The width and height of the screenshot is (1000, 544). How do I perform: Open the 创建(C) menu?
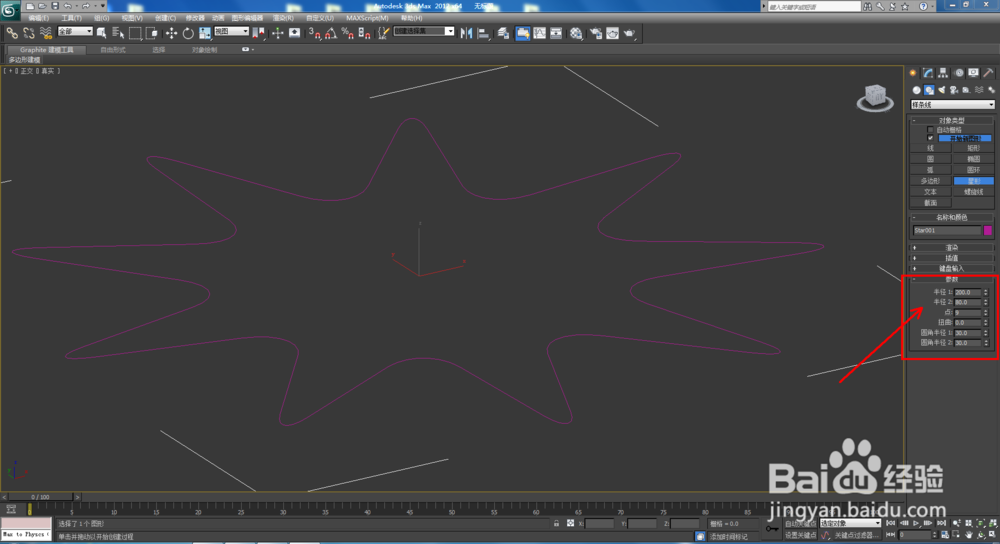(x=165, y=18)
